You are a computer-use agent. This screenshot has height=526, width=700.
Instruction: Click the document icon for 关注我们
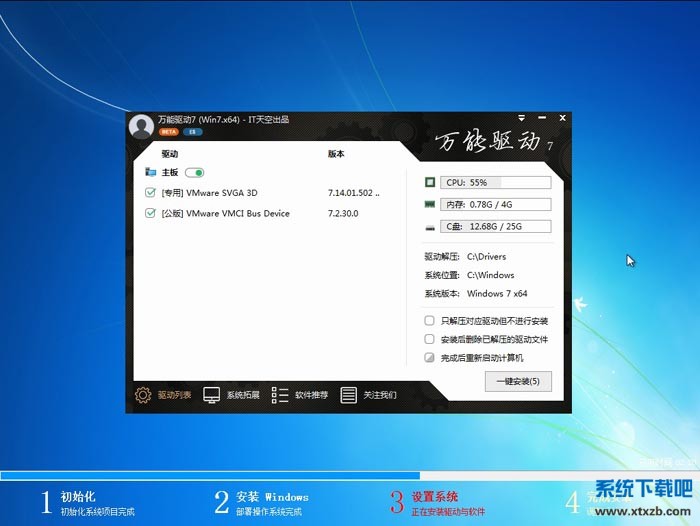coord(348,395)
